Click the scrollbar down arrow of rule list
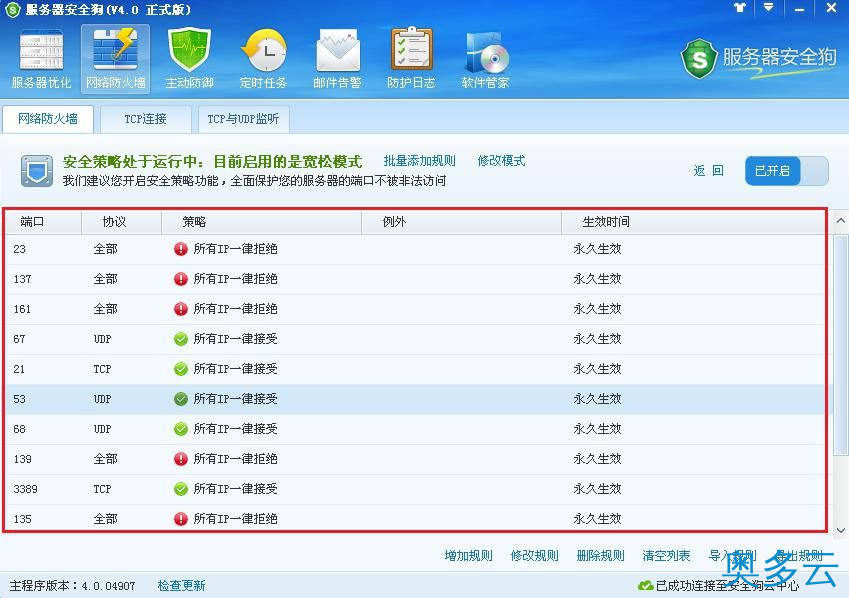 pyautogui.click(x=840, y=530)
